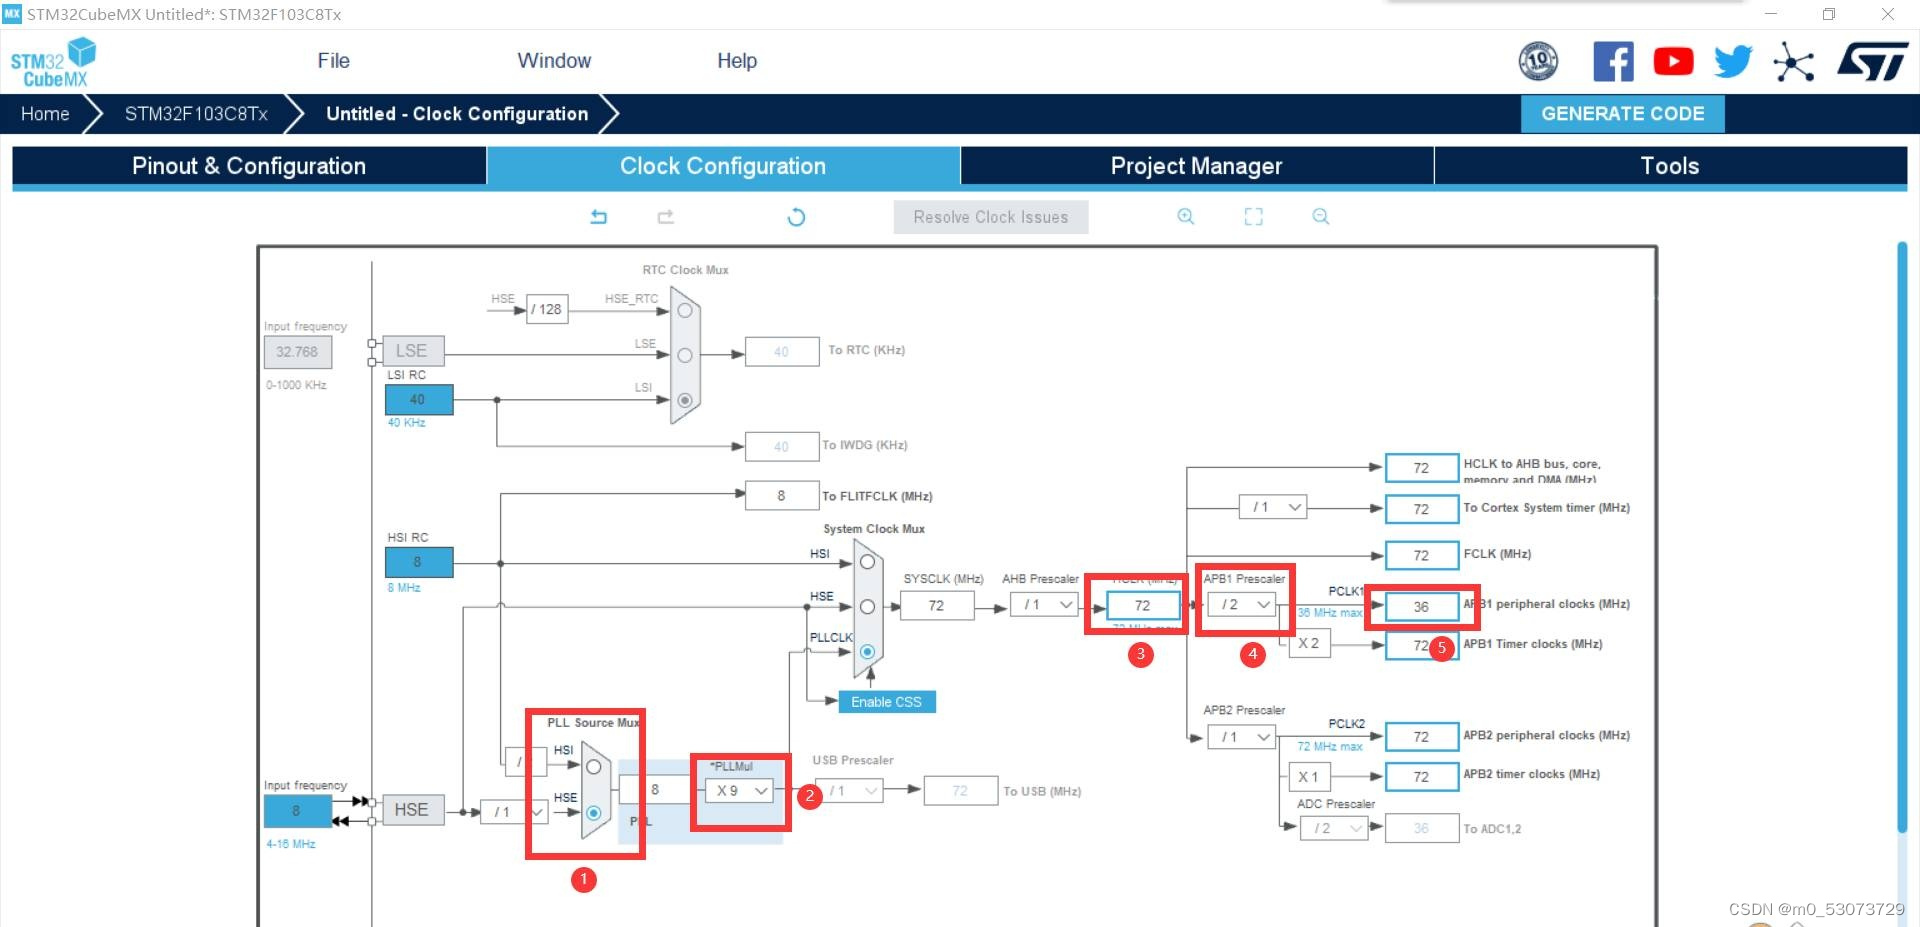The height and width of the screenshot is (927, 1920).
Task: Click the HSE oscillator block
Action: click(x=411, y=810)
